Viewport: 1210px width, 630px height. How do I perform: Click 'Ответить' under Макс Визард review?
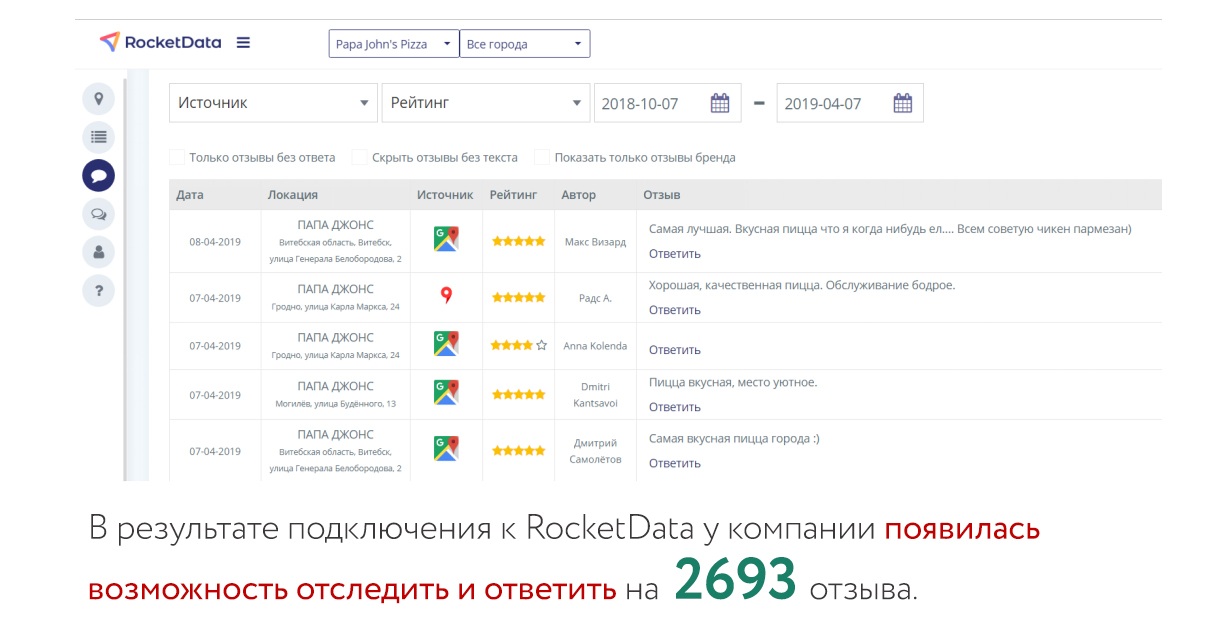coord(675,254)
